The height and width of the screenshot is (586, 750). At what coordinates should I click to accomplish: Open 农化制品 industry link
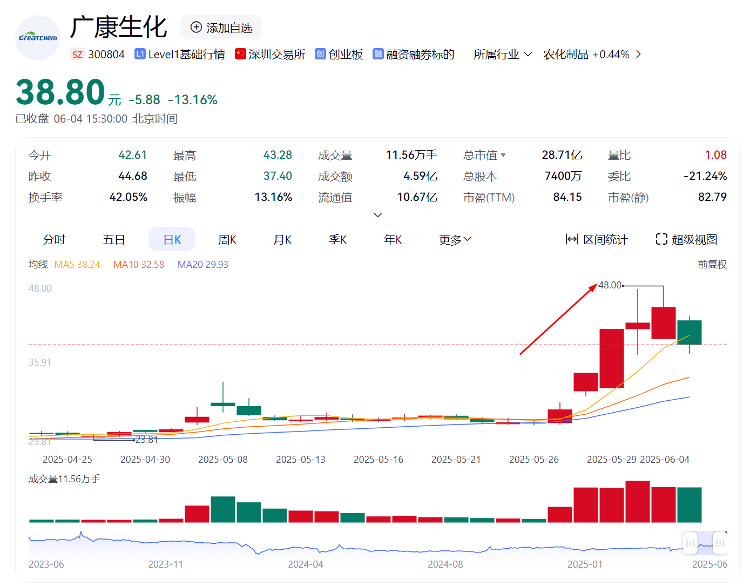(565, 55)
